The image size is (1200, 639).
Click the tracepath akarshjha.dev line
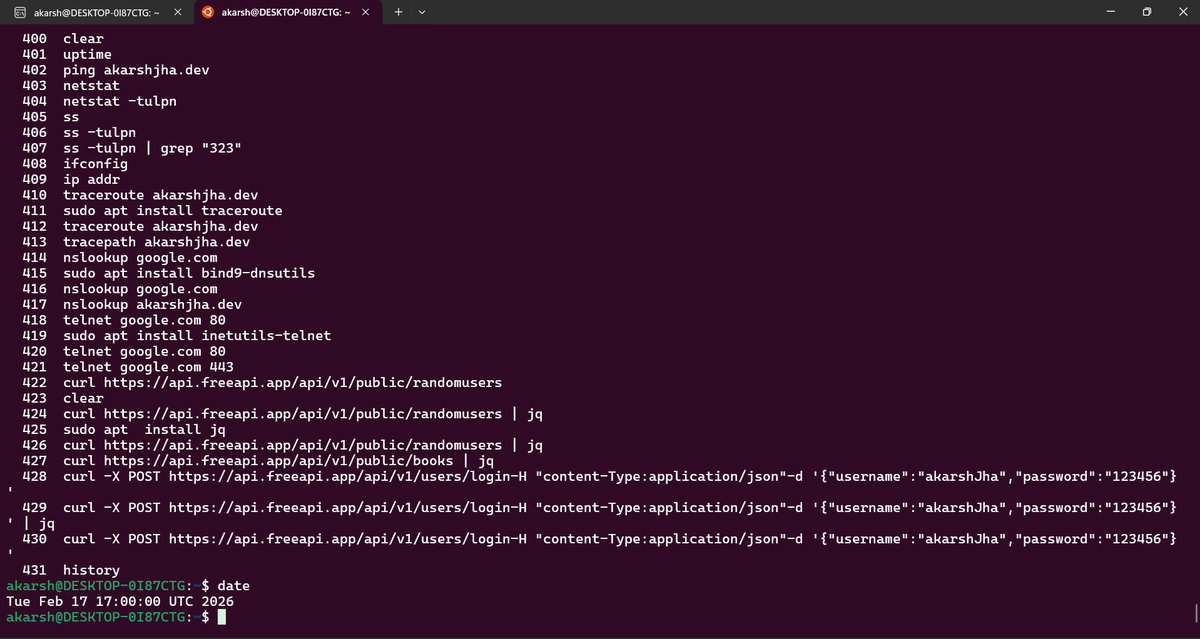coord(136,242)
